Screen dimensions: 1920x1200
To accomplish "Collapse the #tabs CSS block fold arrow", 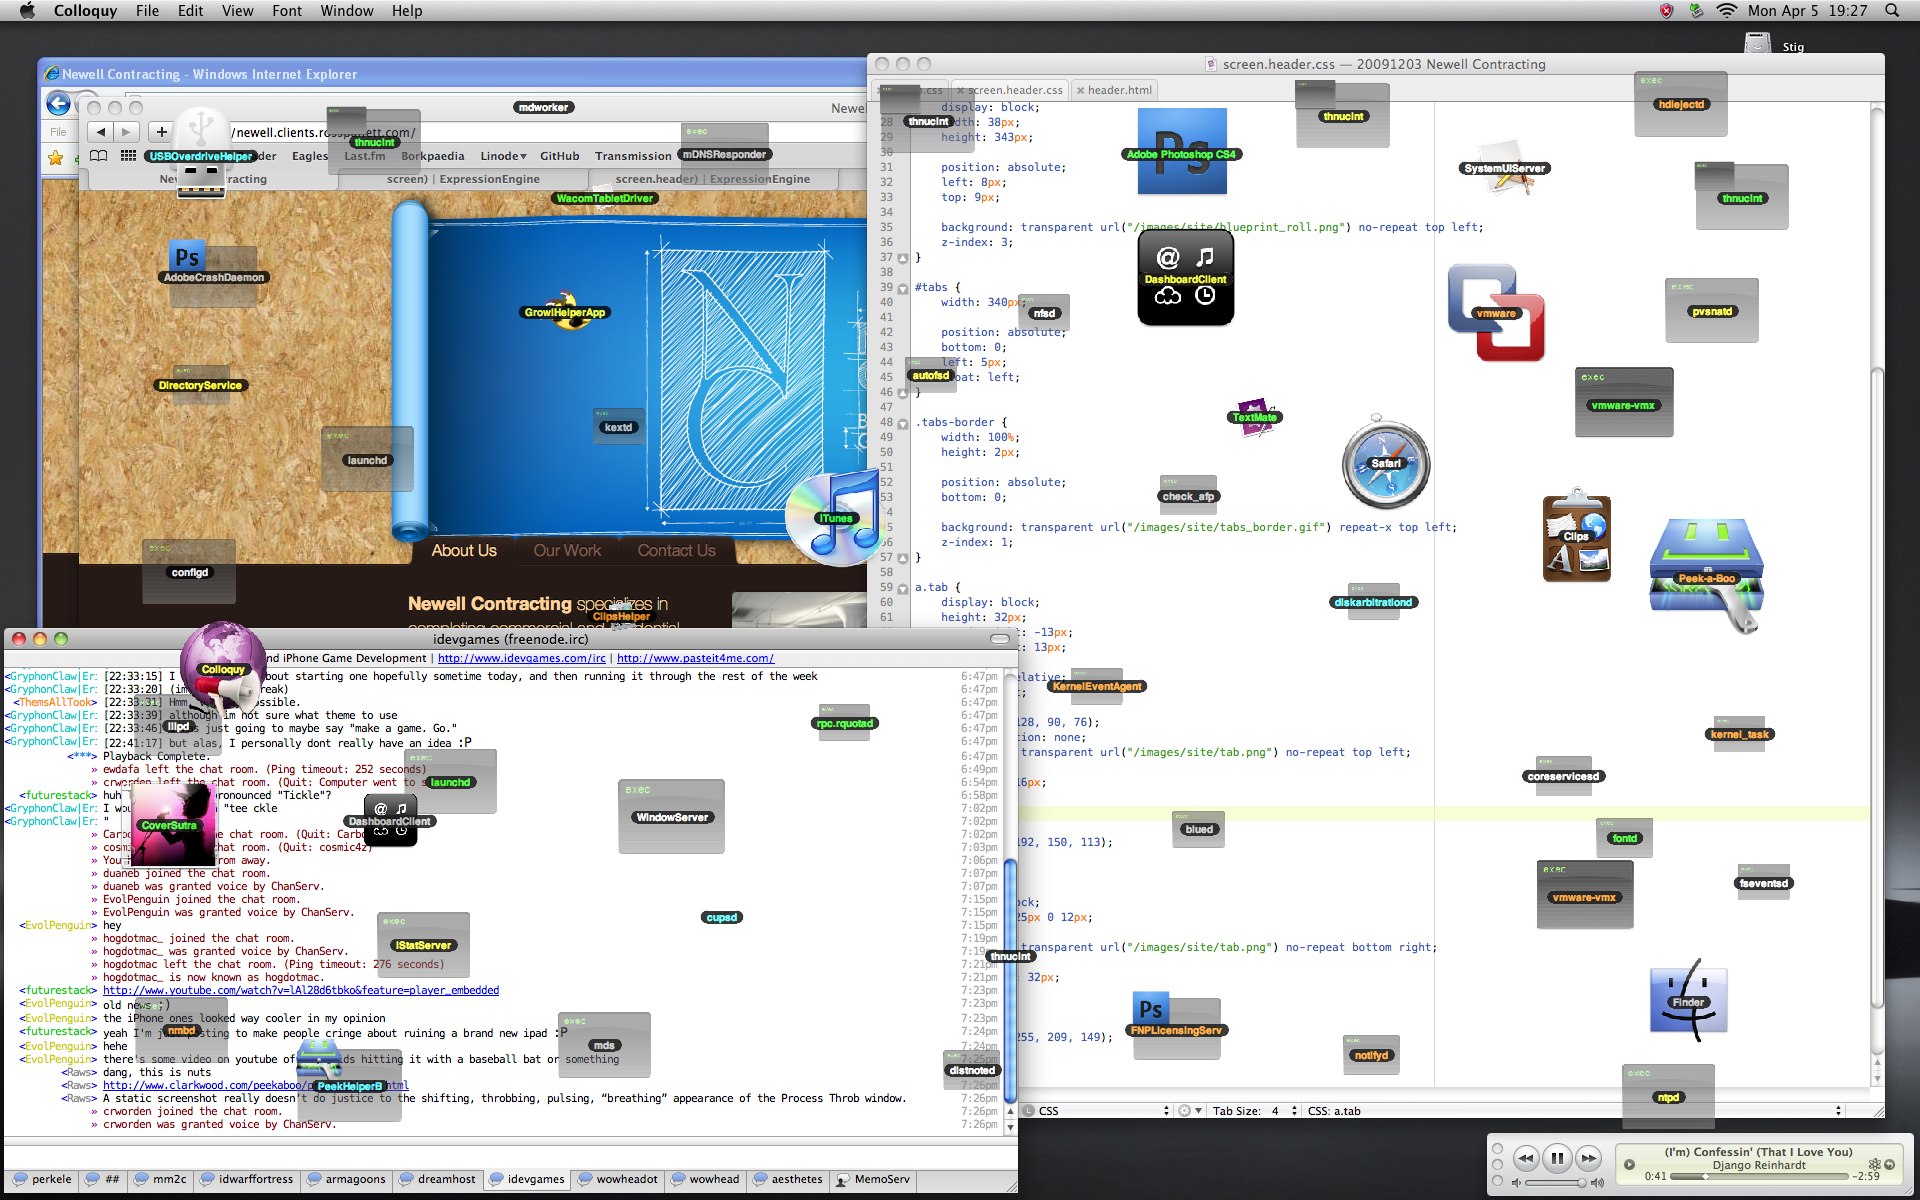I will coord(903,288).
